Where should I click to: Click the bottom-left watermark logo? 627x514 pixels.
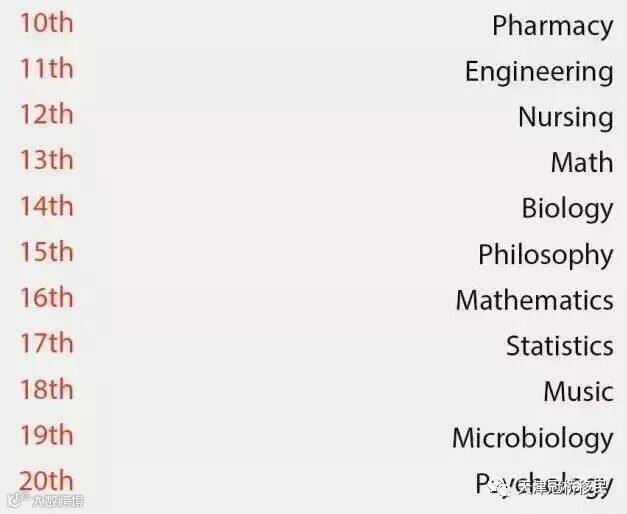pos(16,501)
